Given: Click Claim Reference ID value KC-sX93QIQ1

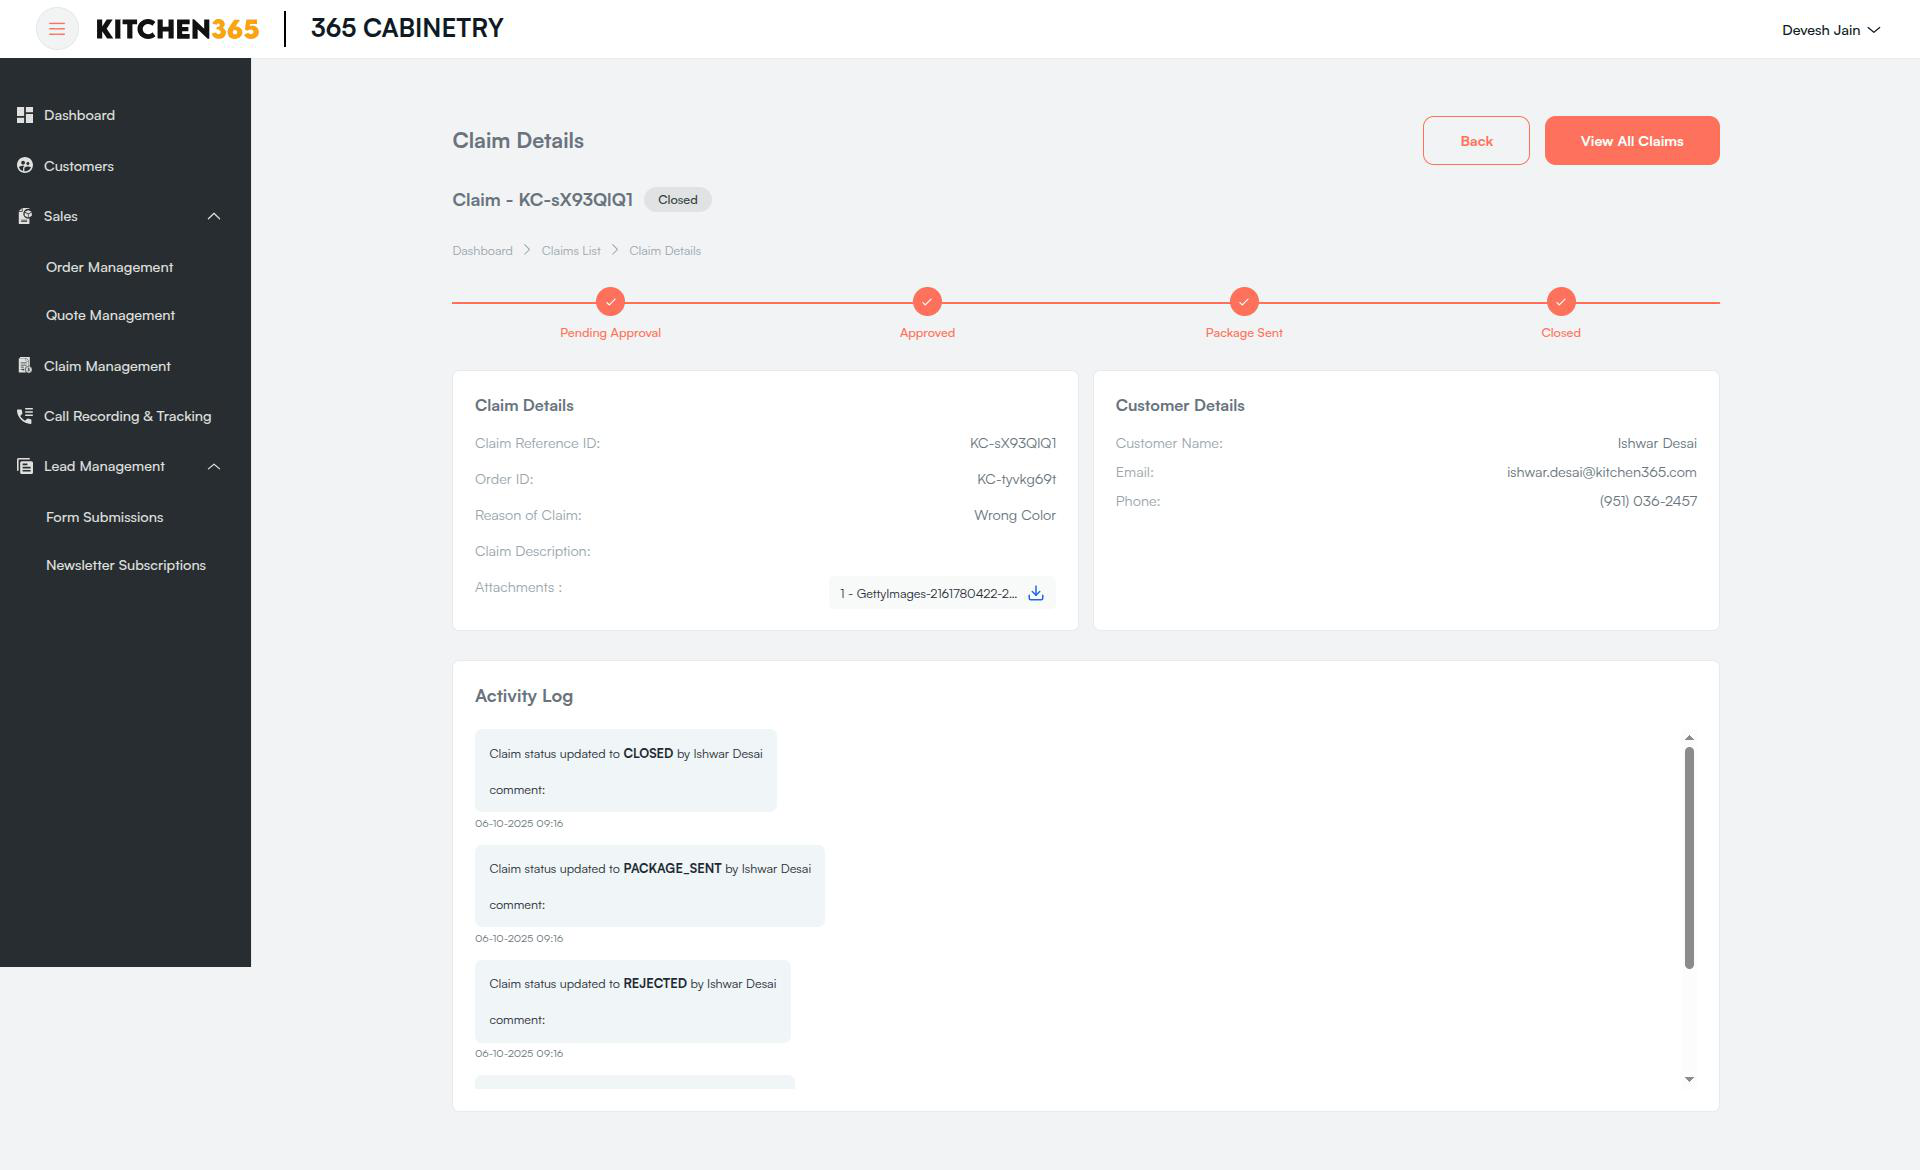Looking at the screenshot, I should [1013, 443].
